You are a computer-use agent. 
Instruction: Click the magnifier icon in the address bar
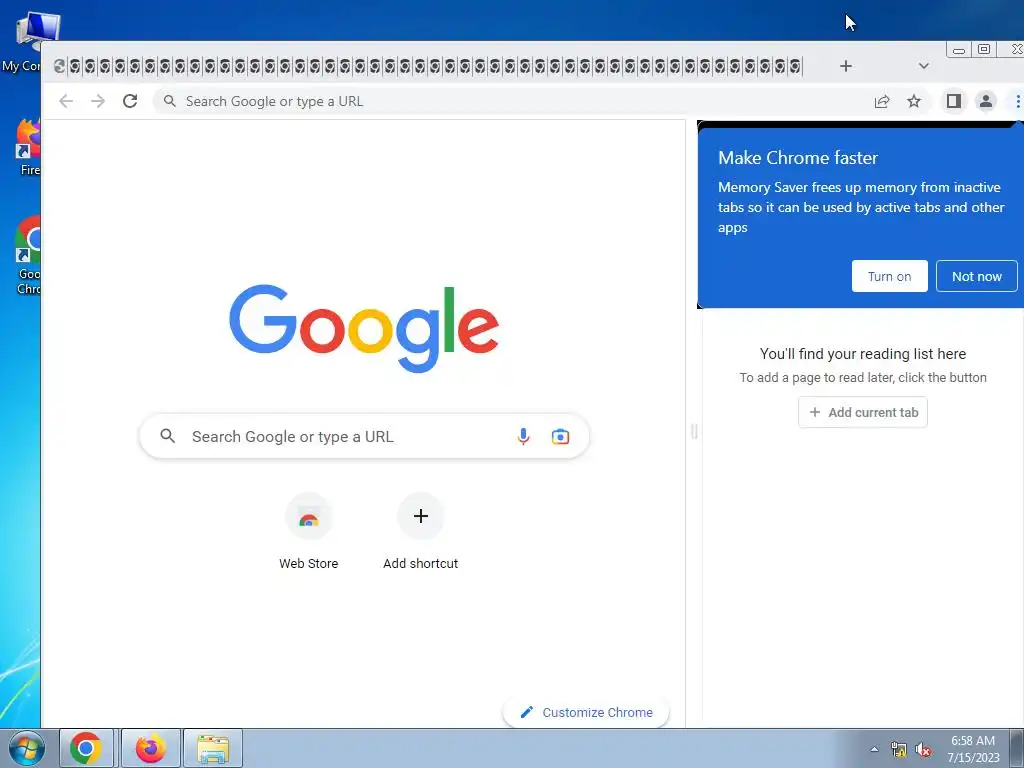click(x=169, y=101)
